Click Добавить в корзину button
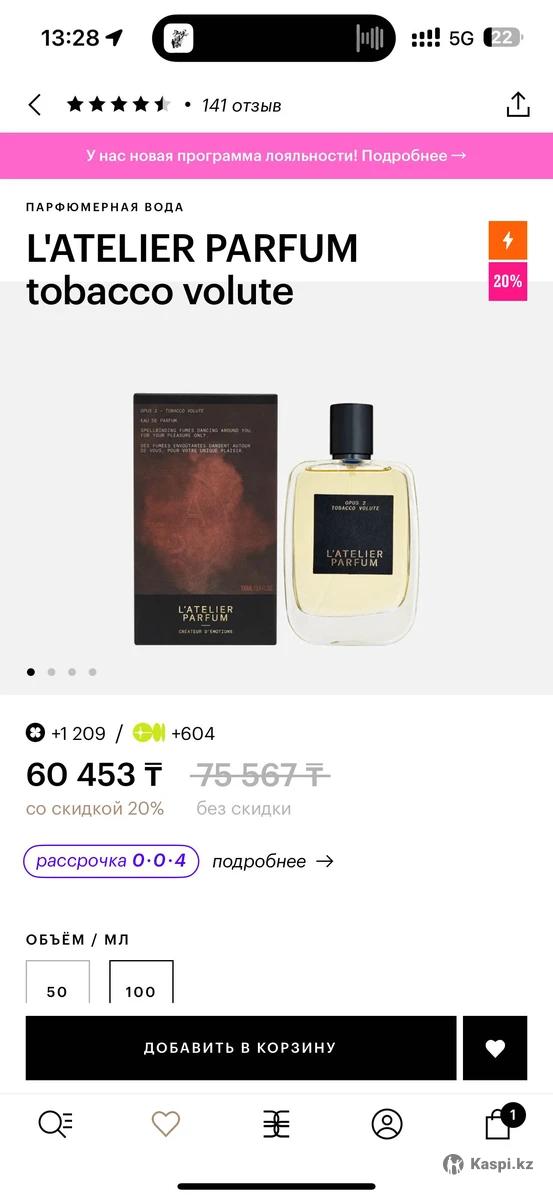The height and width of the screenshot is (1200, 553). click(241, 1048)
